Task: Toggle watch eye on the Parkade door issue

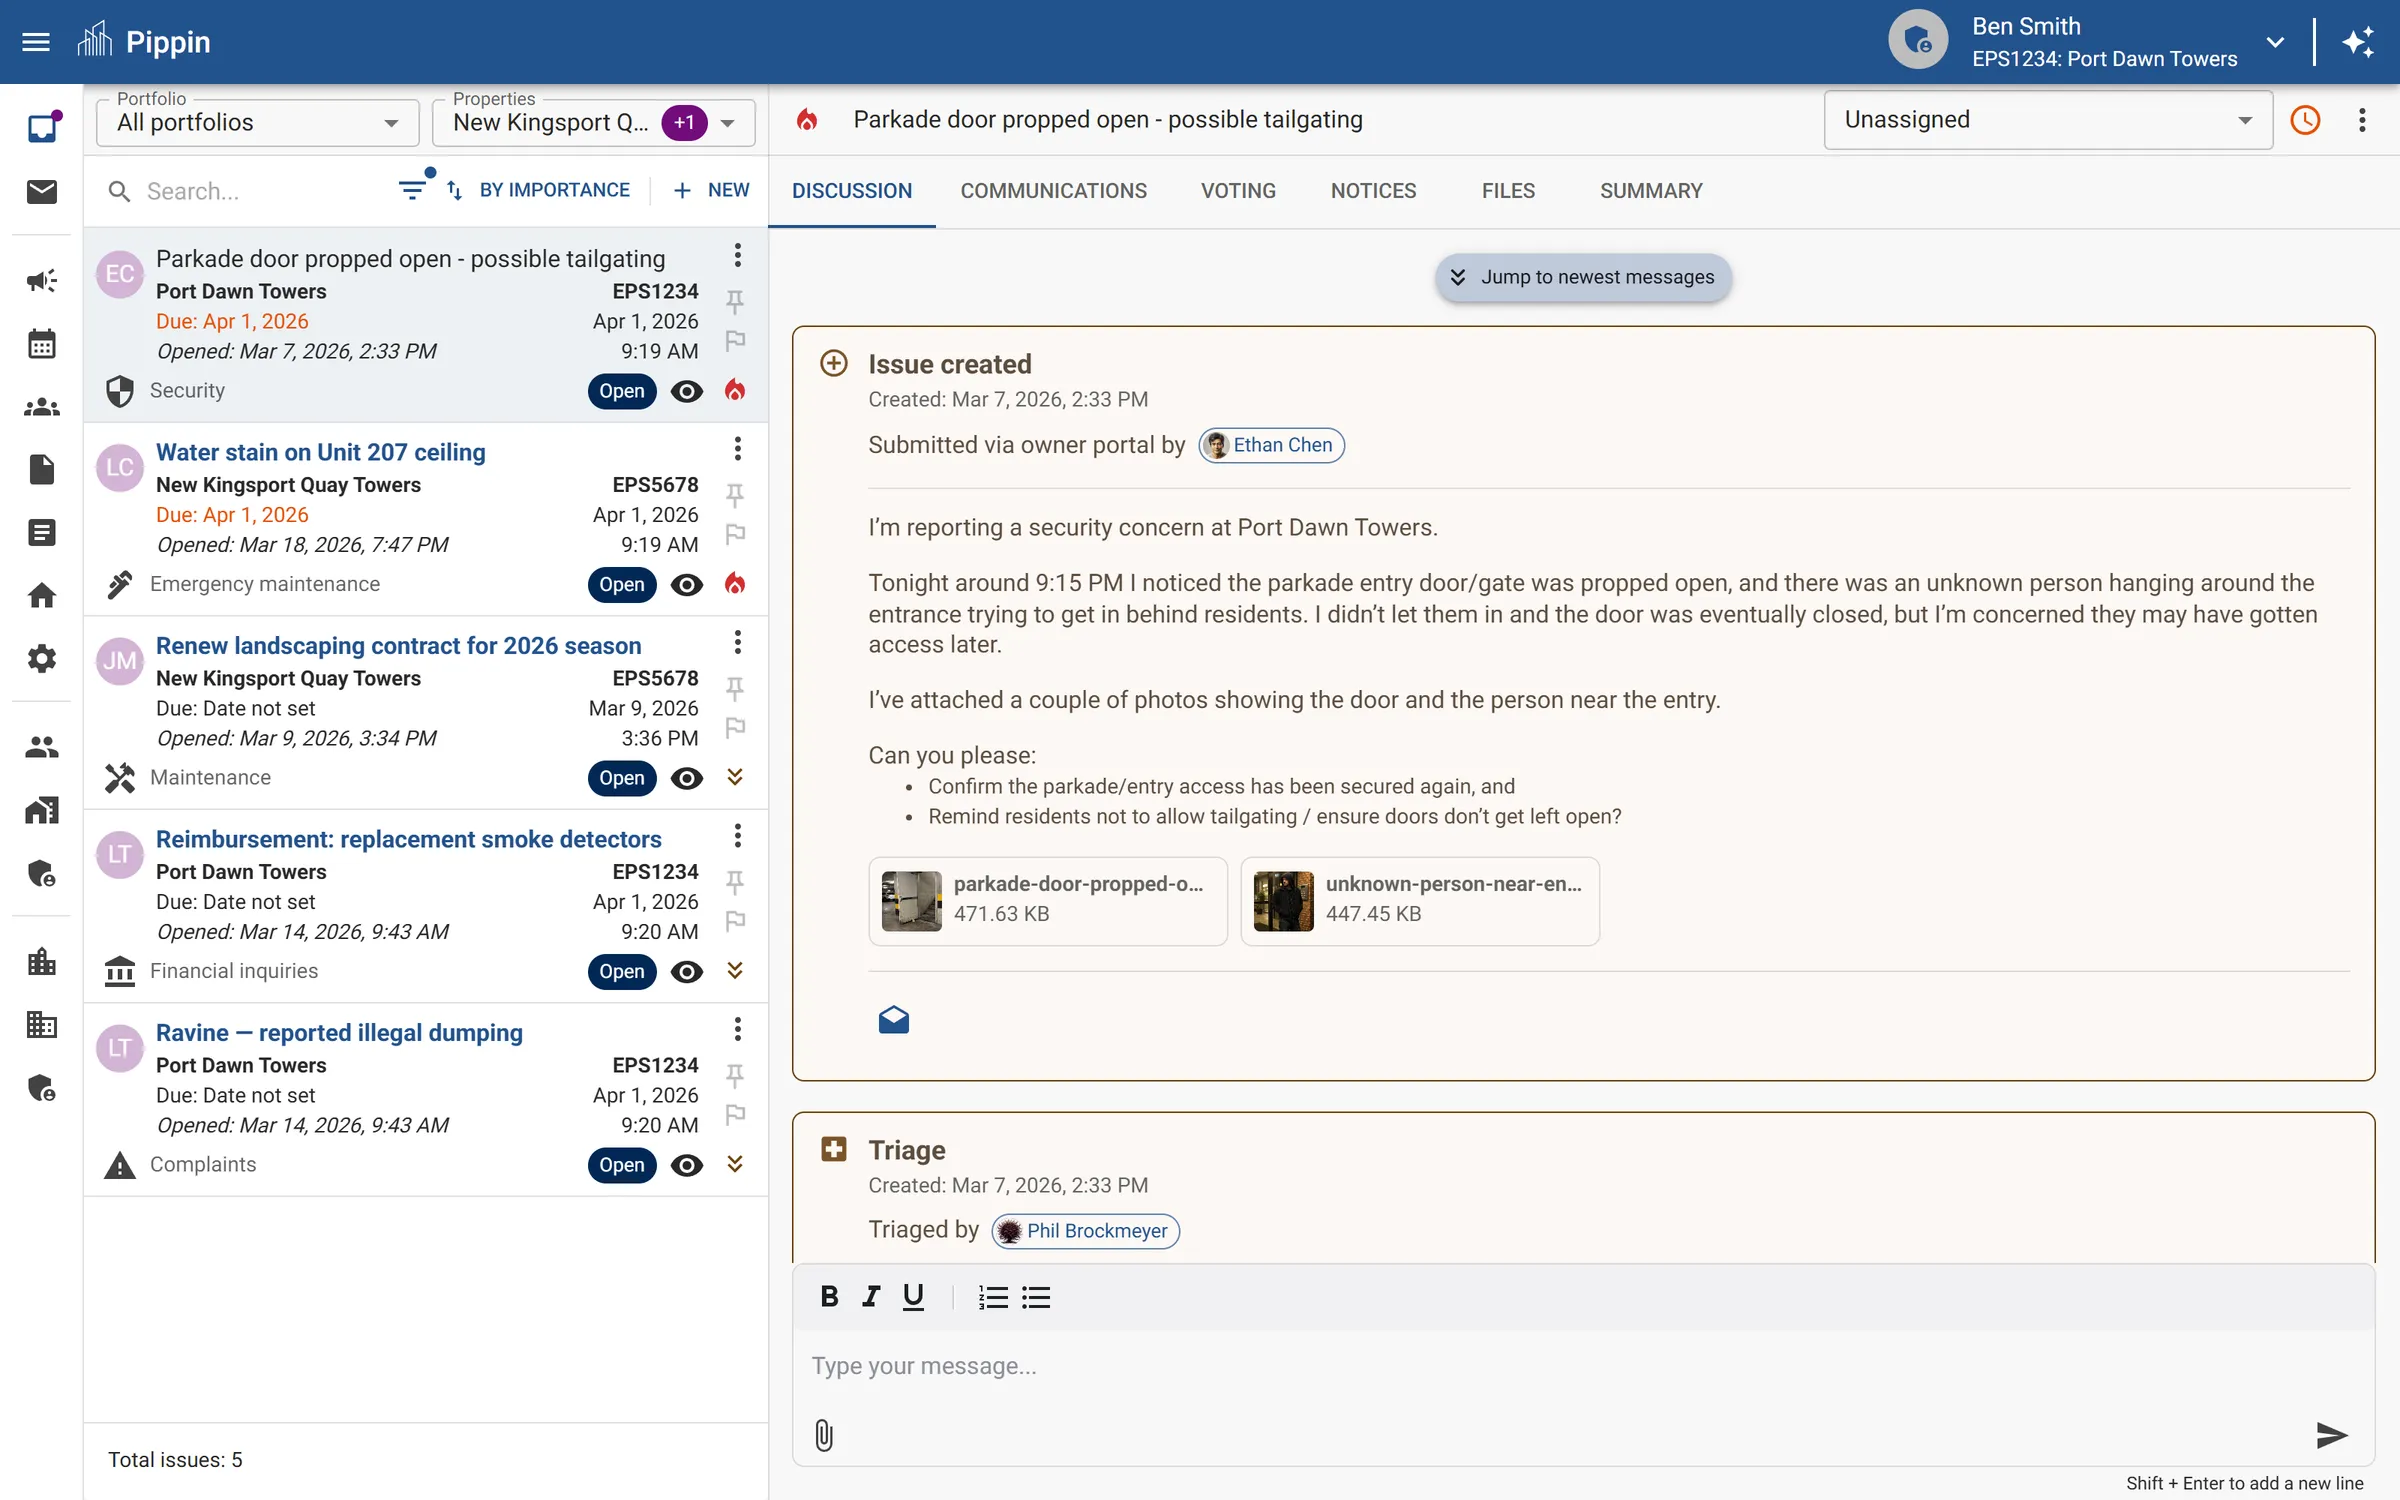Action: [x=686, y=391]
